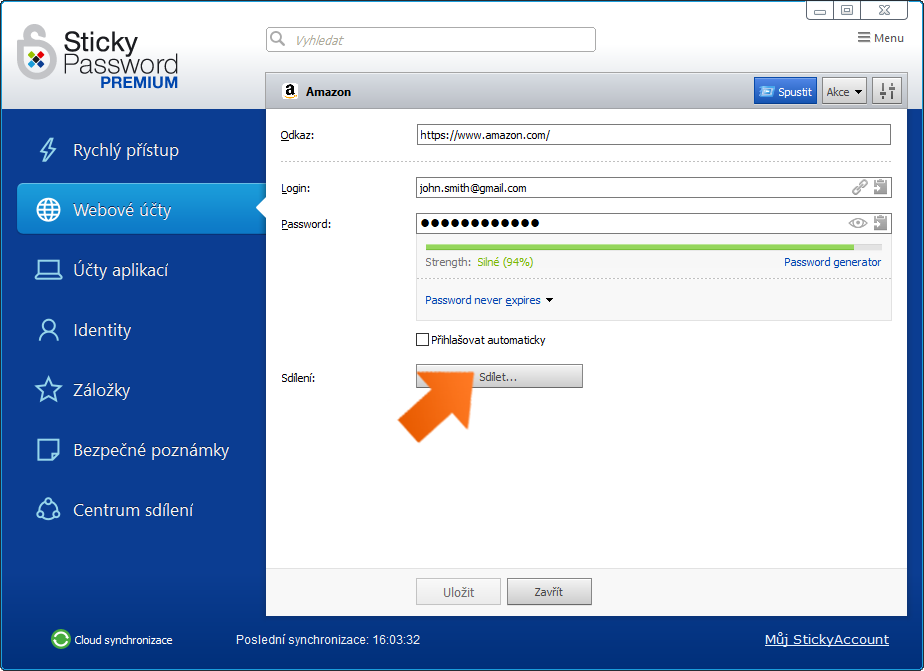Maximize the Sticky Password window
The height and width of the screenshot is (671, 924).
pos(847,10)
